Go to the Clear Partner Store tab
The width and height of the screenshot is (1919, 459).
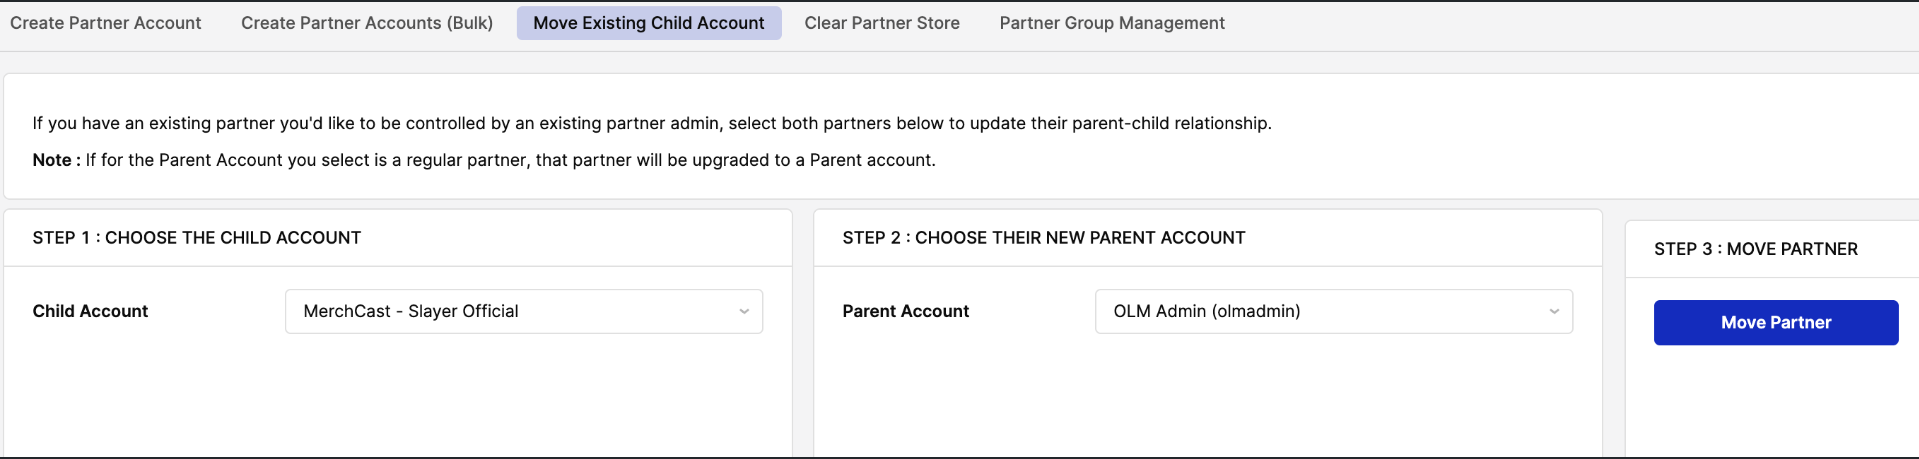(x=882, y=23)
